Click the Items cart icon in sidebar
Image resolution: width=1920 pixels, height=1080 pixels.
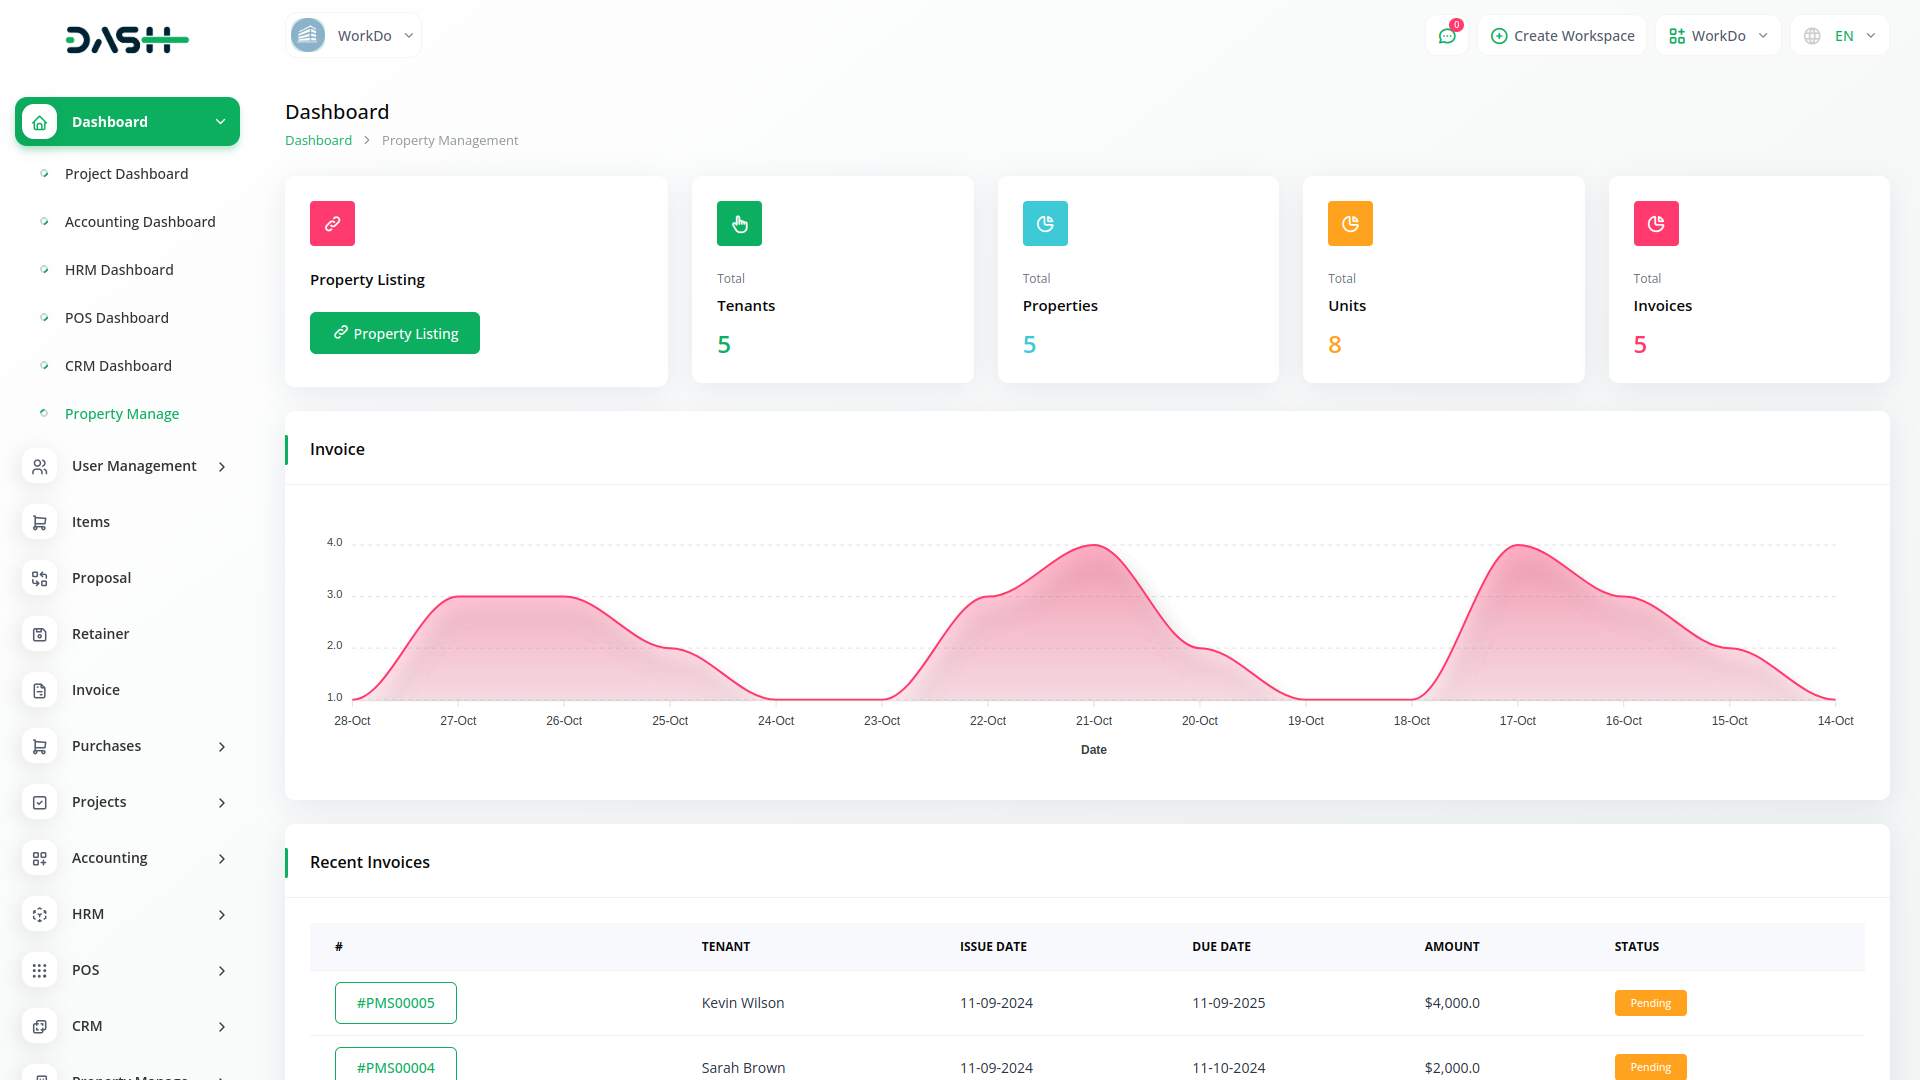click(40, 522)
